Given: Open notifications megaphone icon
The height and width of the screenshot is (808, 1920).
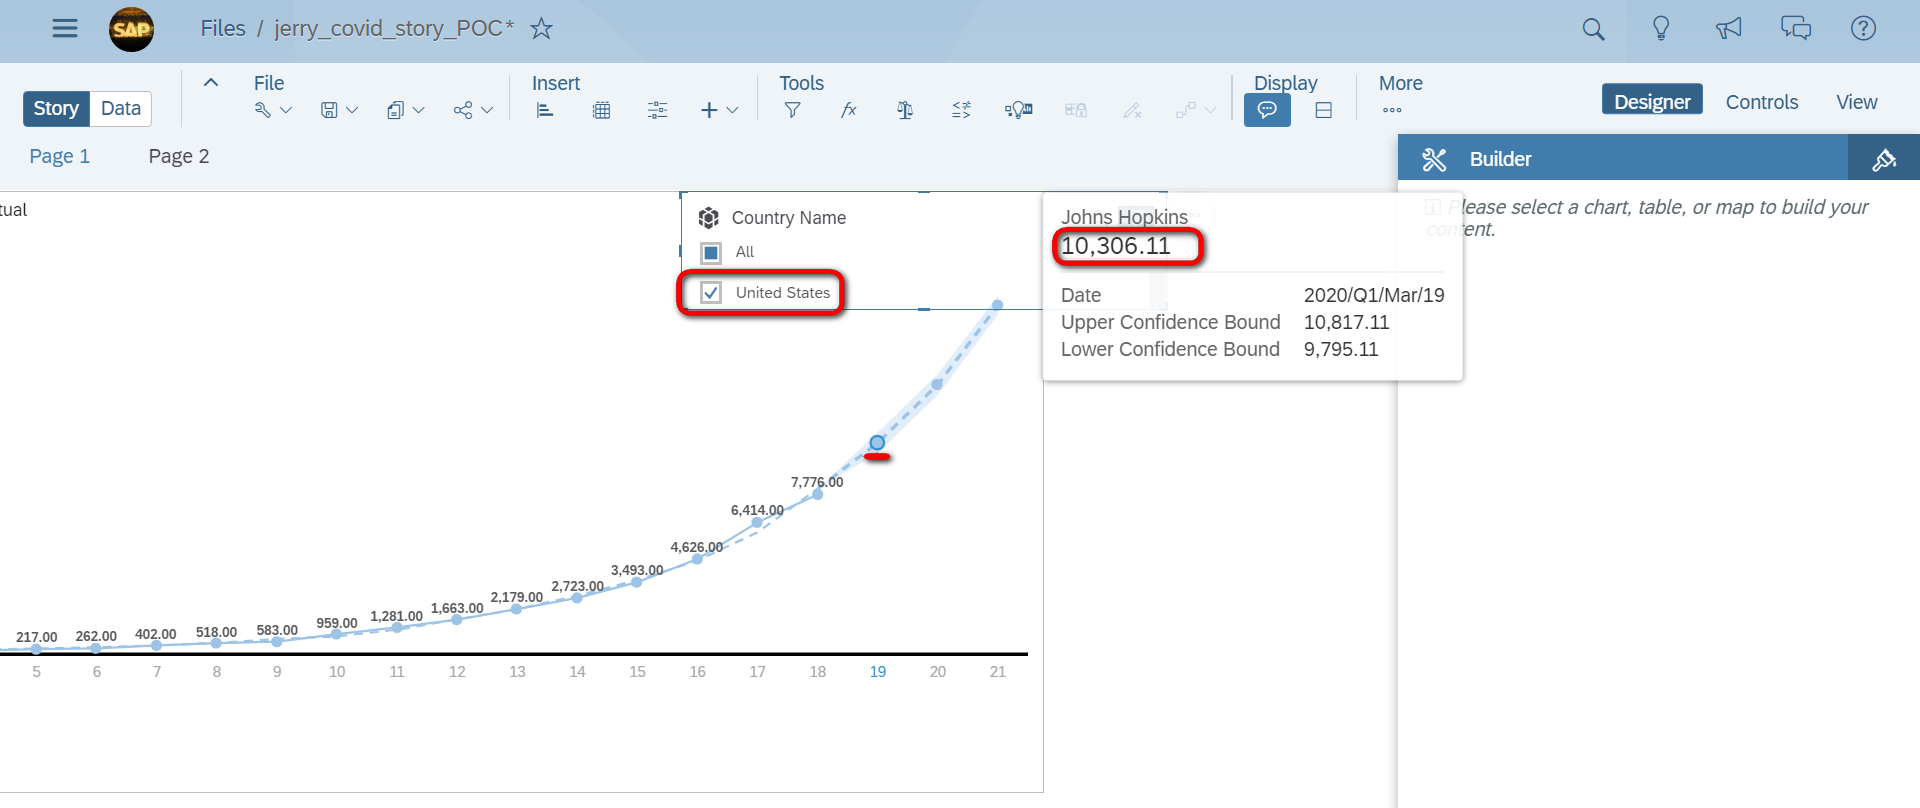Looking at the screenshot, I should coord(1728,28).
